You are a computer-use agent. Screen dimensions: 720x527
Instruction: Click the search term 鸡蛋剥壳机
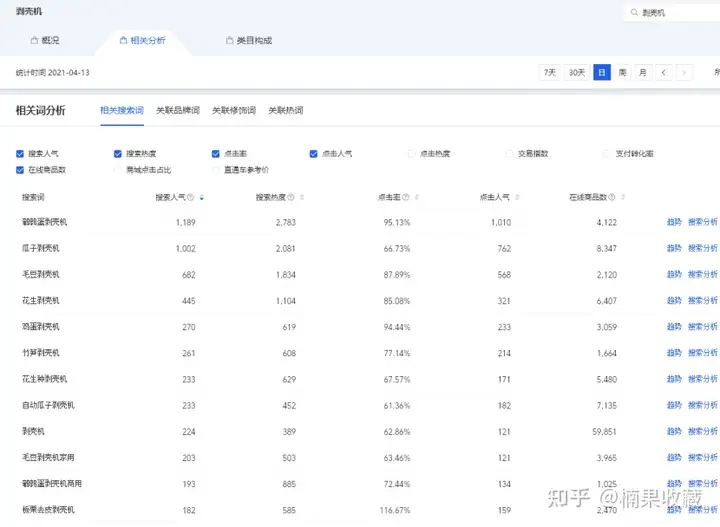[x=41, y=327]
